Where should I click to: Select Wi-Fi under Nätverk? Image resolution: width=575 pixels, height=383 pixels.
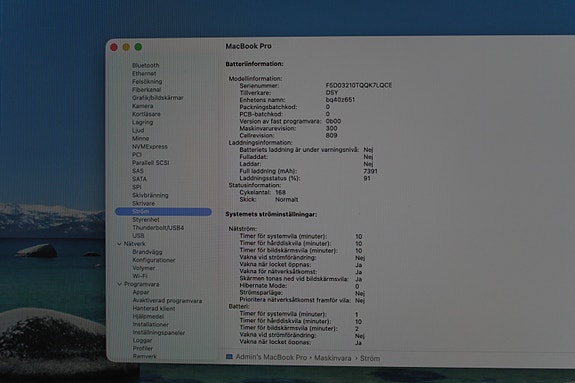pyautogui.click(x=140, y=276)
